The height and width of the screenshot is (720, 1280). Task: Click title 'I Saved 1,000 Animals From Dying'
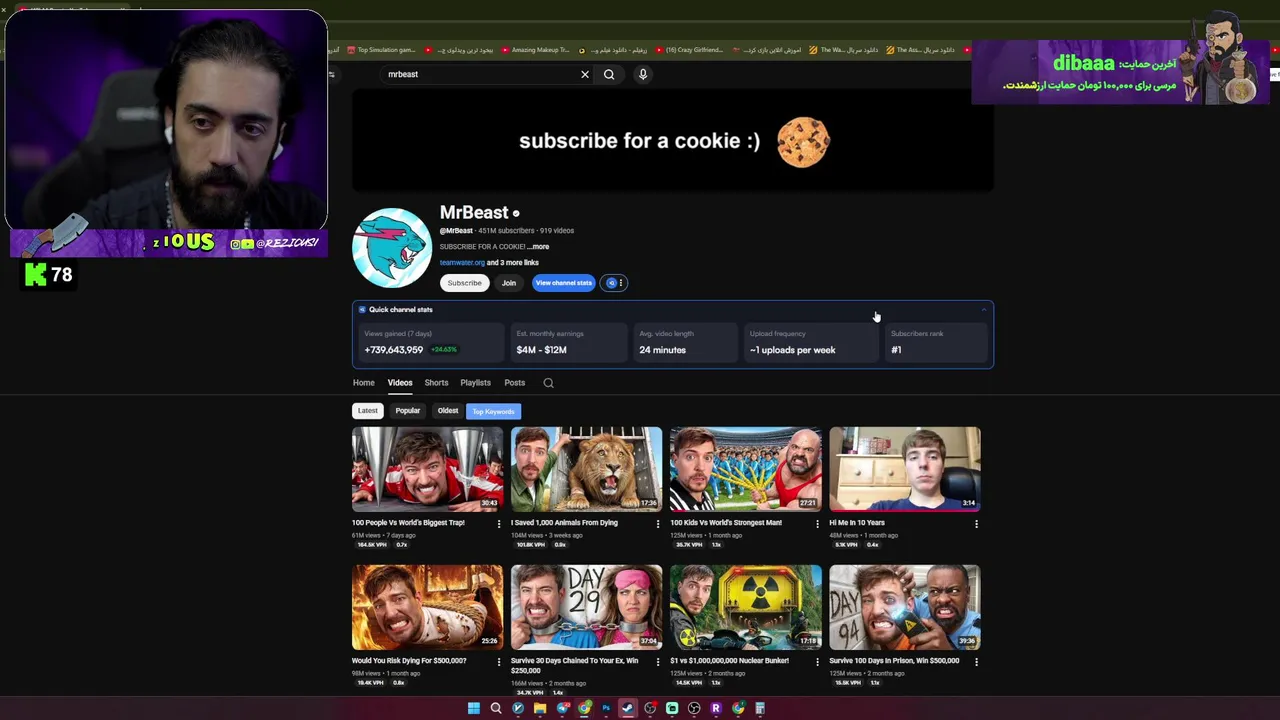tap(564, 523)
